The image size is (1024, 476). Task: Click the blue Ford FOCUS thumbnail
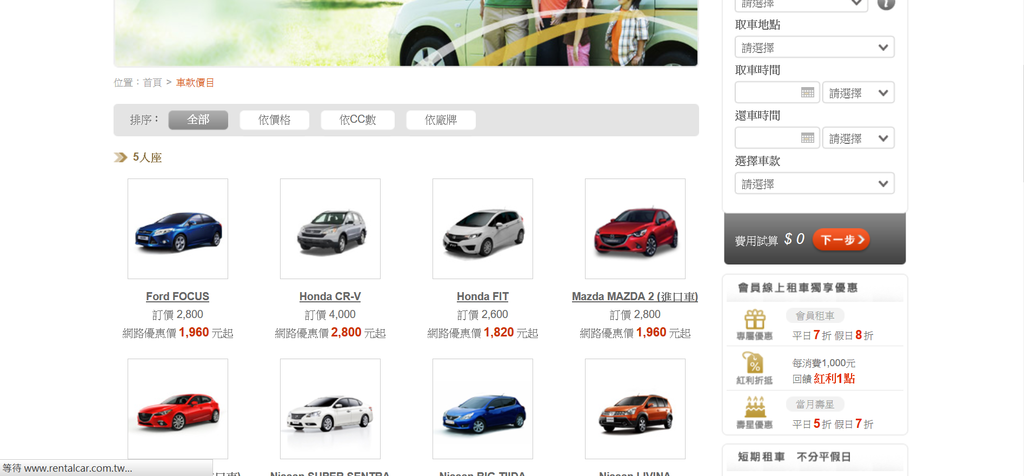tap(178, 229)
